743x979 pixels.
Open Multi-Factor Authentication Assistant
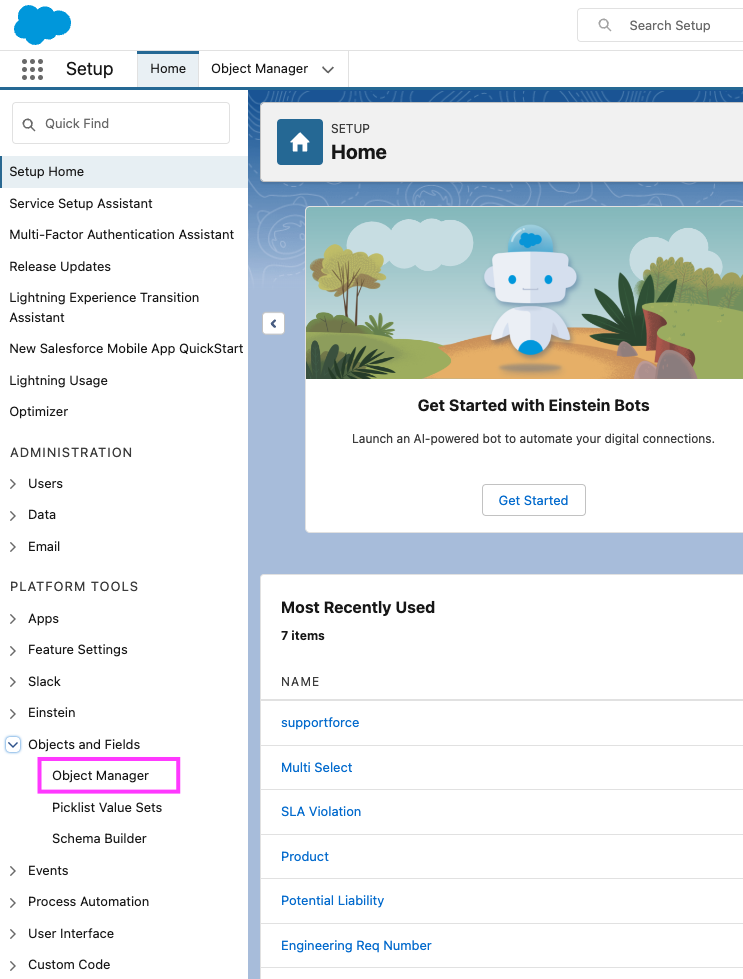tap(121, 235)
